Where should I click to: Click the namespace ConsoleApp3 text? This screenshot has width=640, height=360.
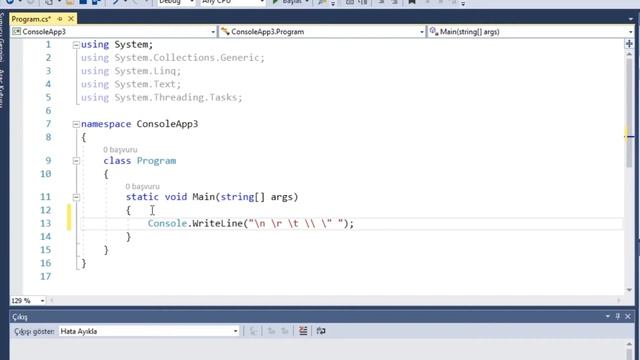[140, 124]
